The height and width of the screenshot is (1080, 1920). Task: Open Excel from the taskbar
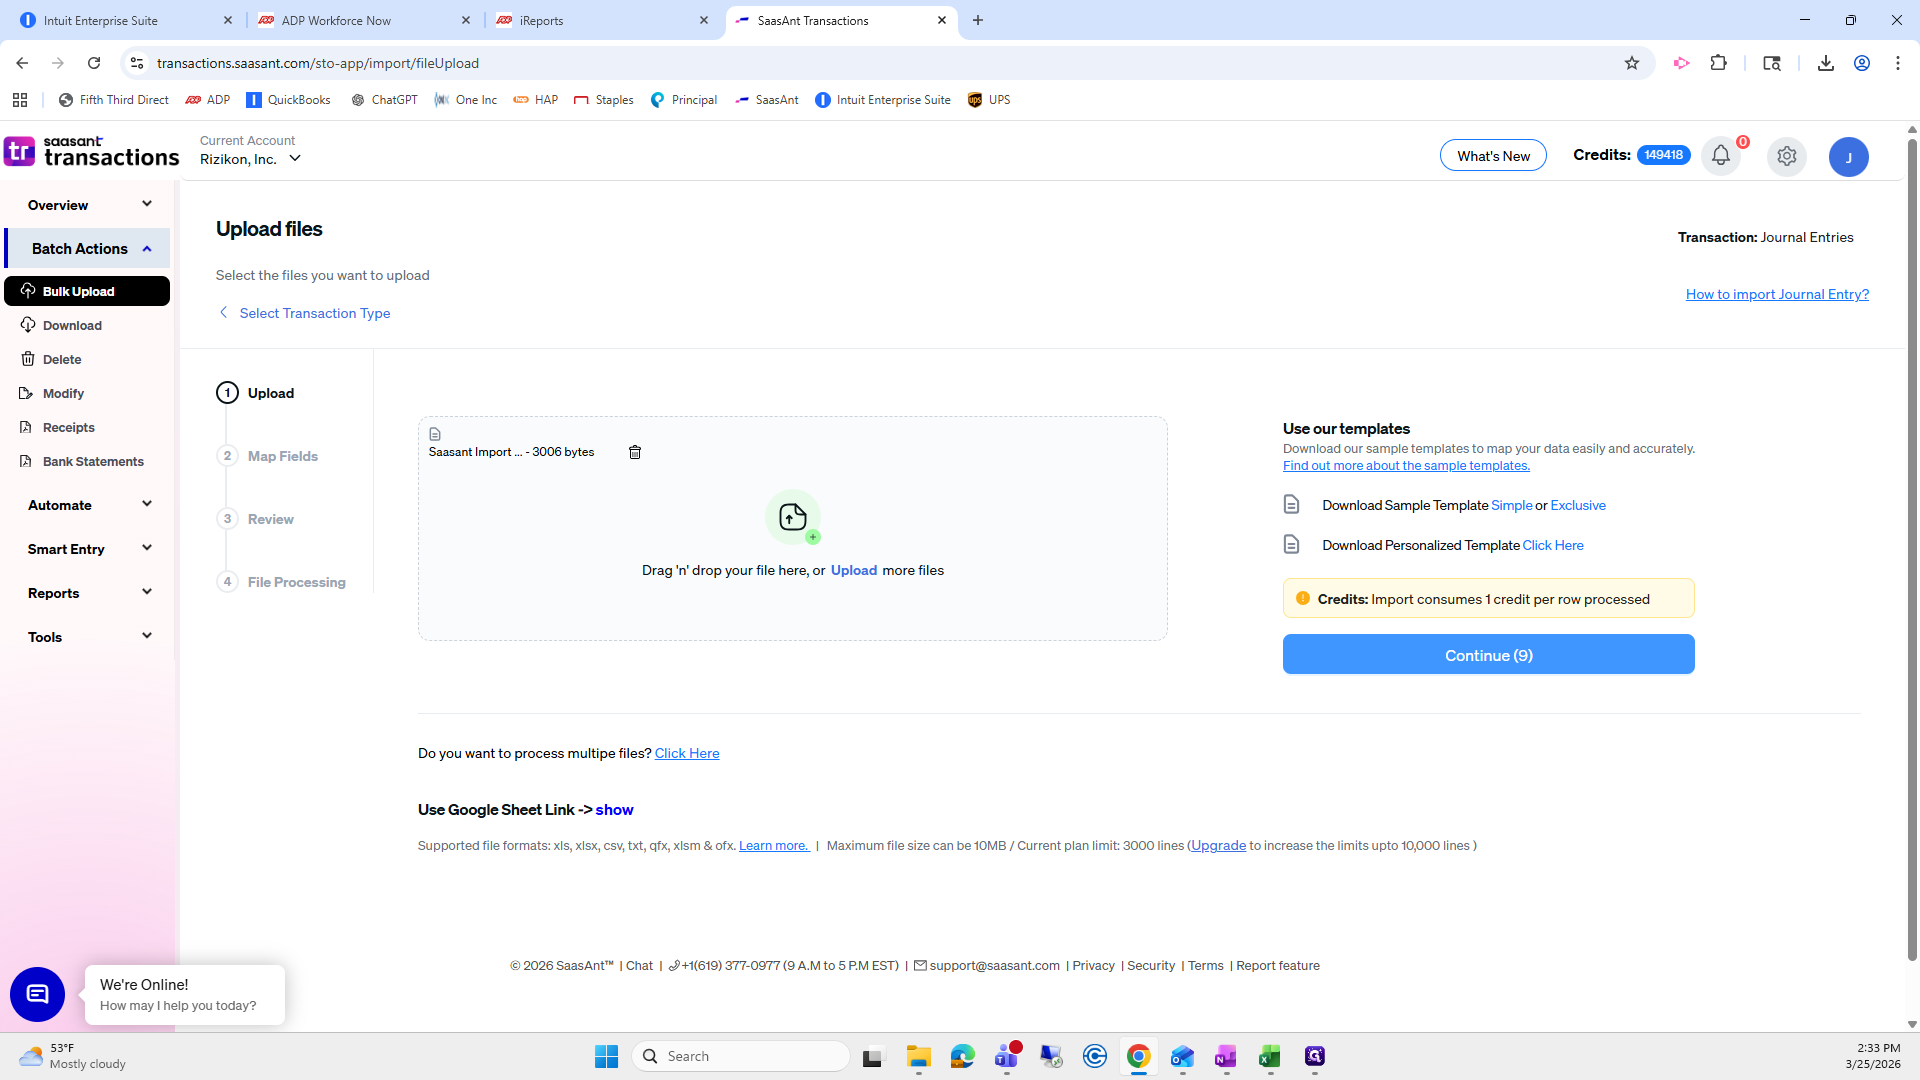1270,1057
